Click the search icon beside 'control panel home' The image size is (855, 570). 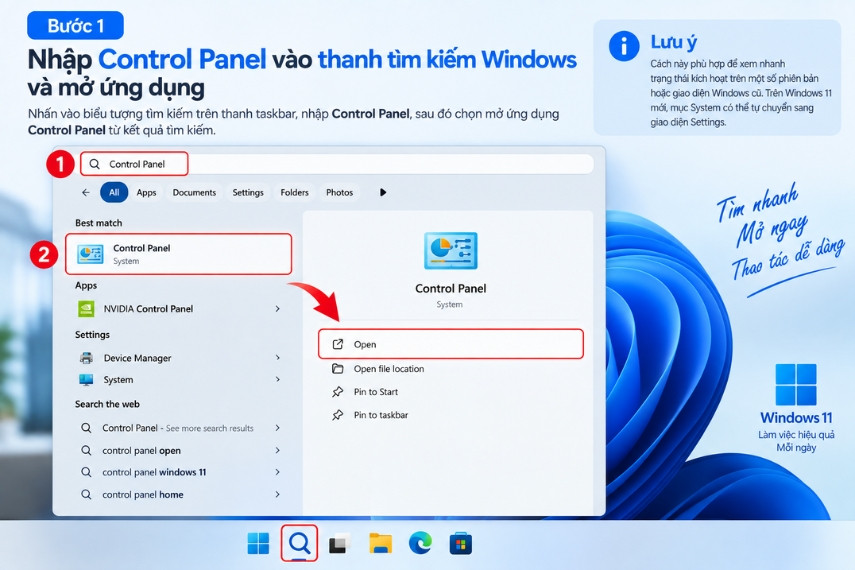tap(86, 495)
